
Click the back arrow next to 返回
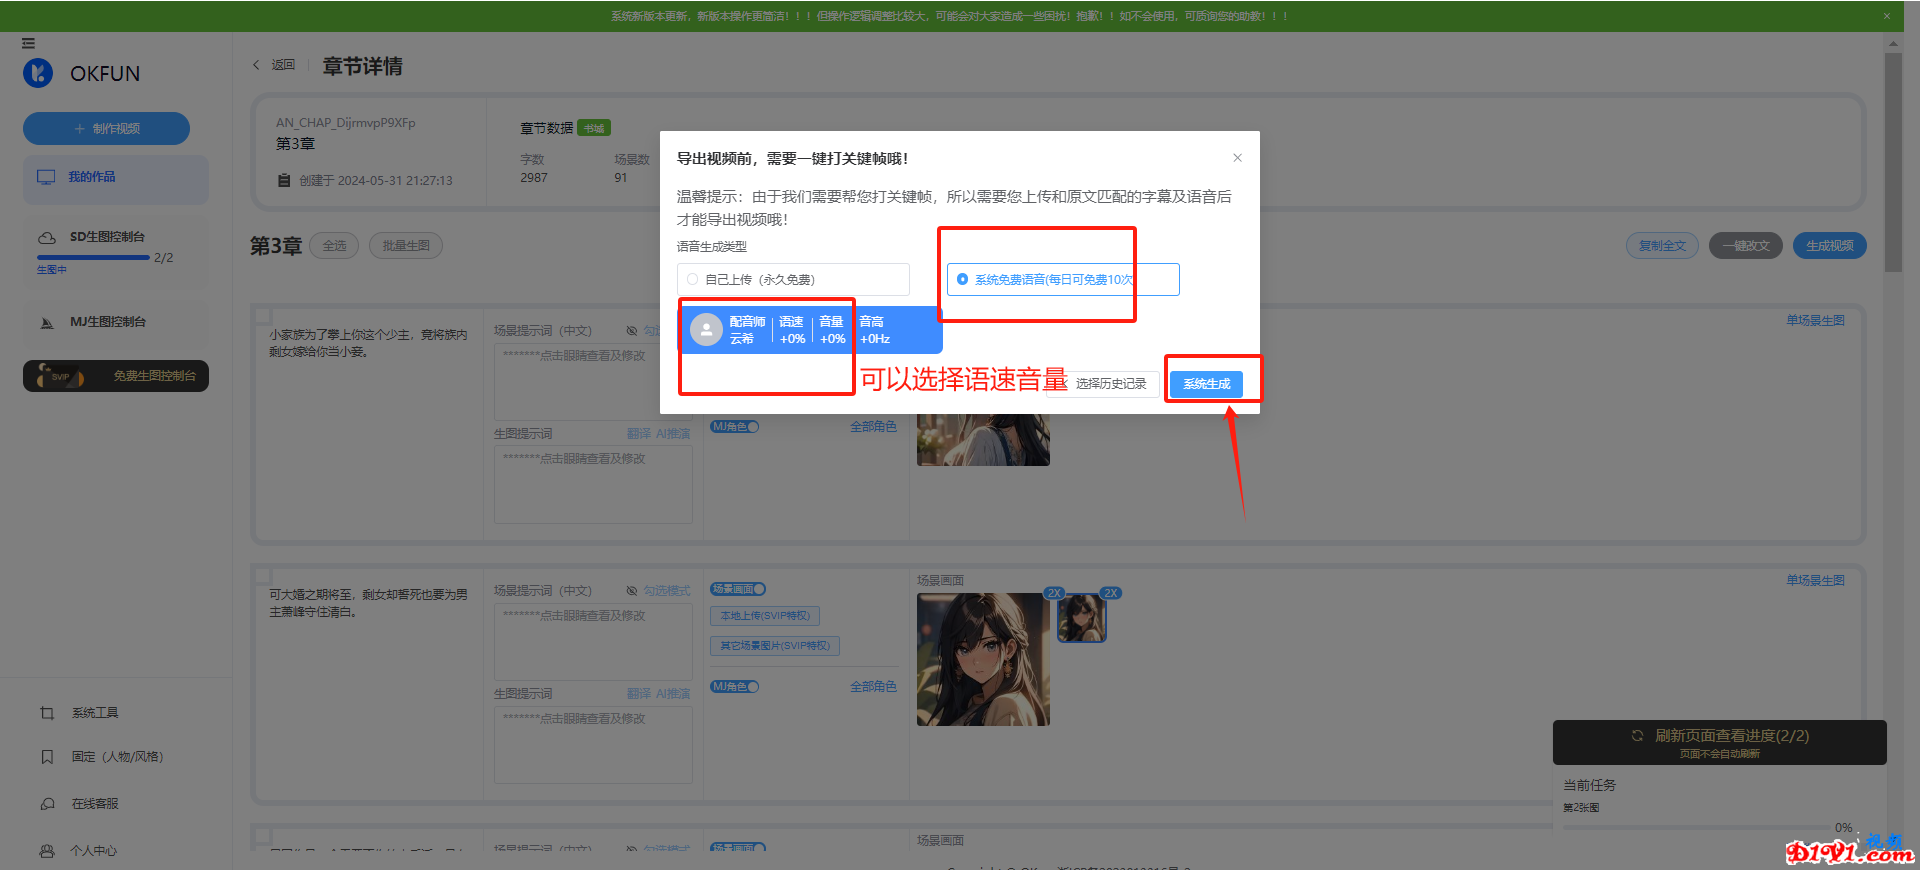(x=256, y=65)
